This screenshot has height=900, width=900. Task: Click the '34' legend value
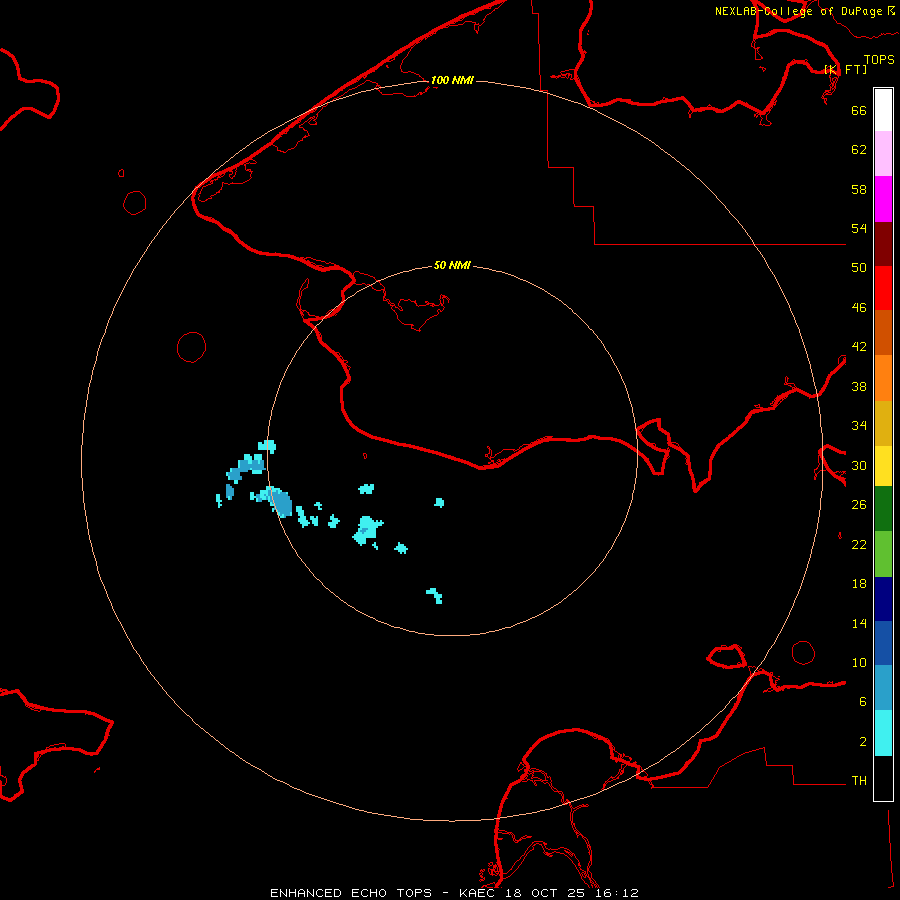pyautogui.click(x=859, y=426)
